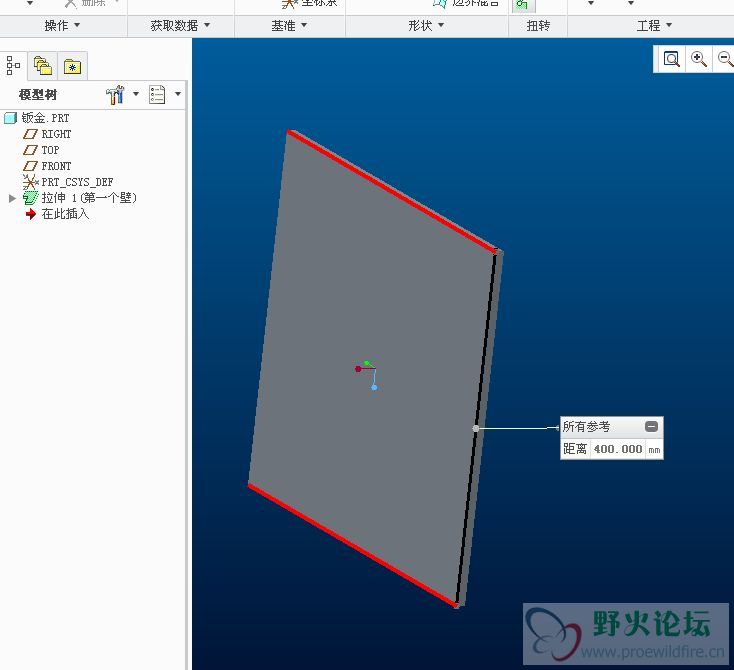The image size is (734, 670).
Task: Collapse the 所有参考 panel minus button
Action: tap(651, 427)
